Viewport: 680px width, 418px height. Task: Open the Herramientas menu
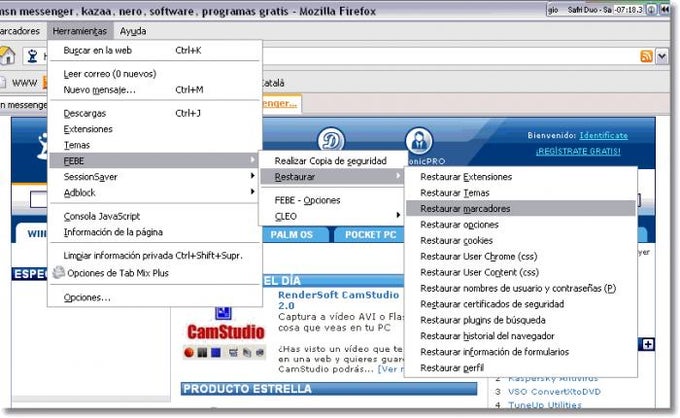80,31
